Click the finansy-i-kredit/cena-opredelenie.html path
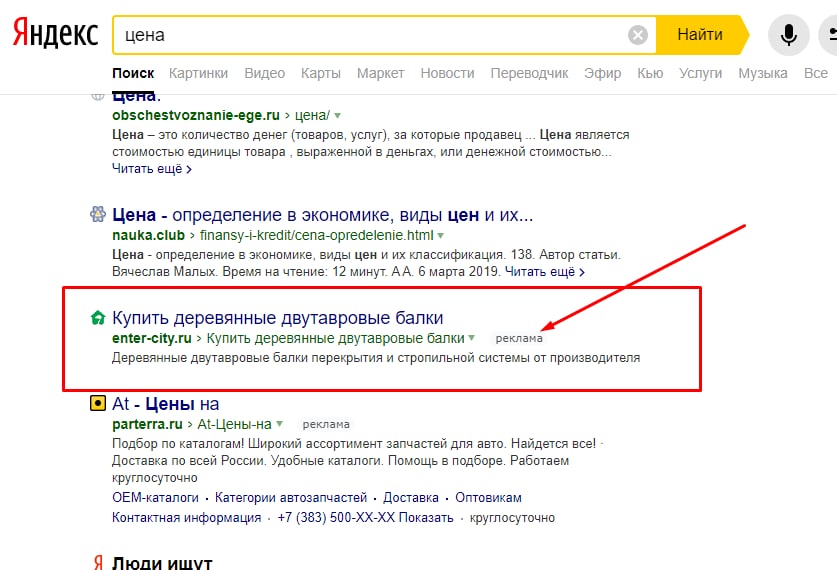The width and height of the screenshot is (837, 570). pos(317,235)
